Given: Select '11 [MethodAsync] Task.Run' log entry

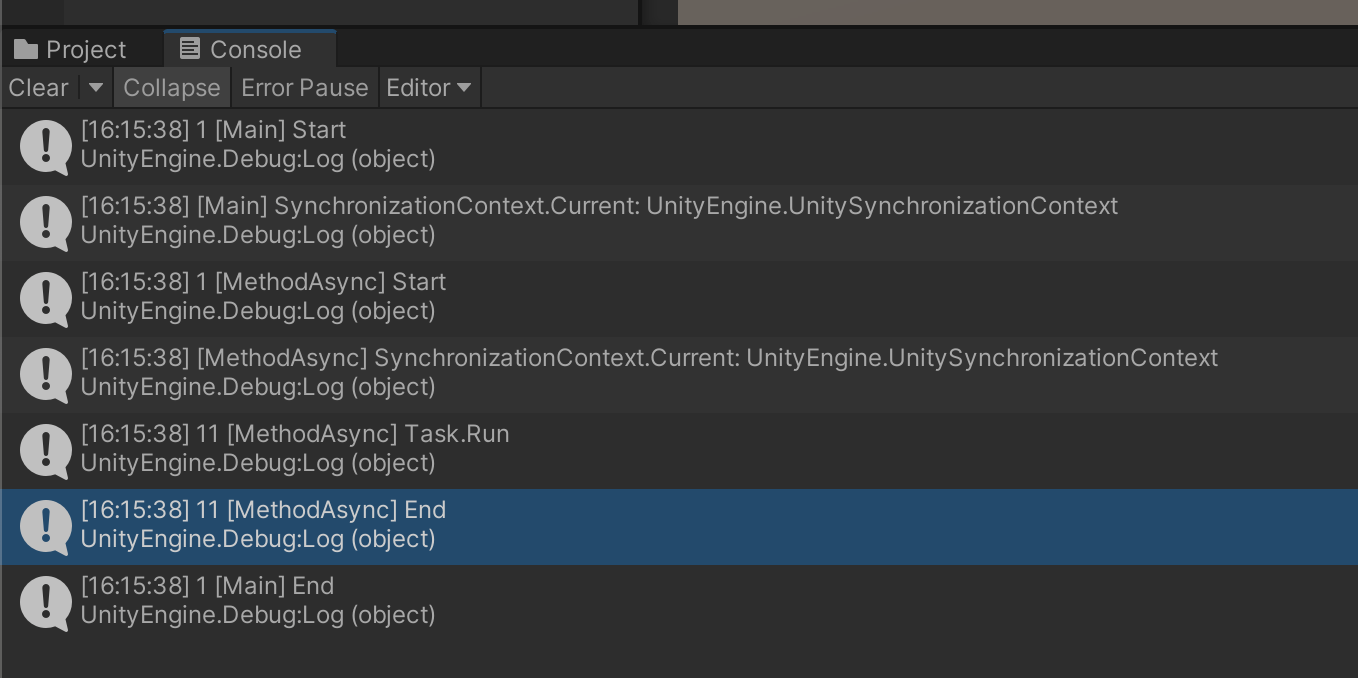Looking at the screenshot, I should [679, 450].
